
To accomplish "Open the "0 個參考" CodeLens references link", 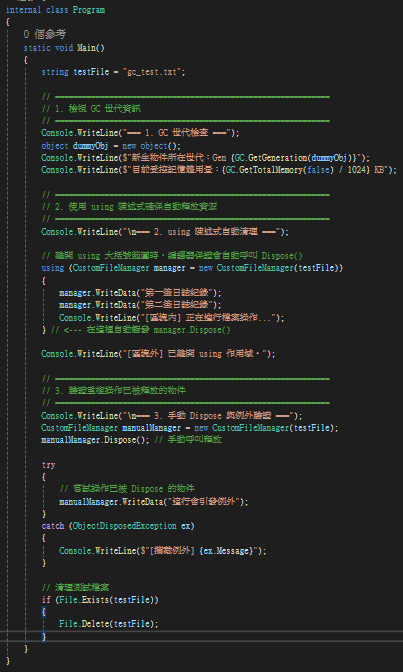I will pos(45,35).
